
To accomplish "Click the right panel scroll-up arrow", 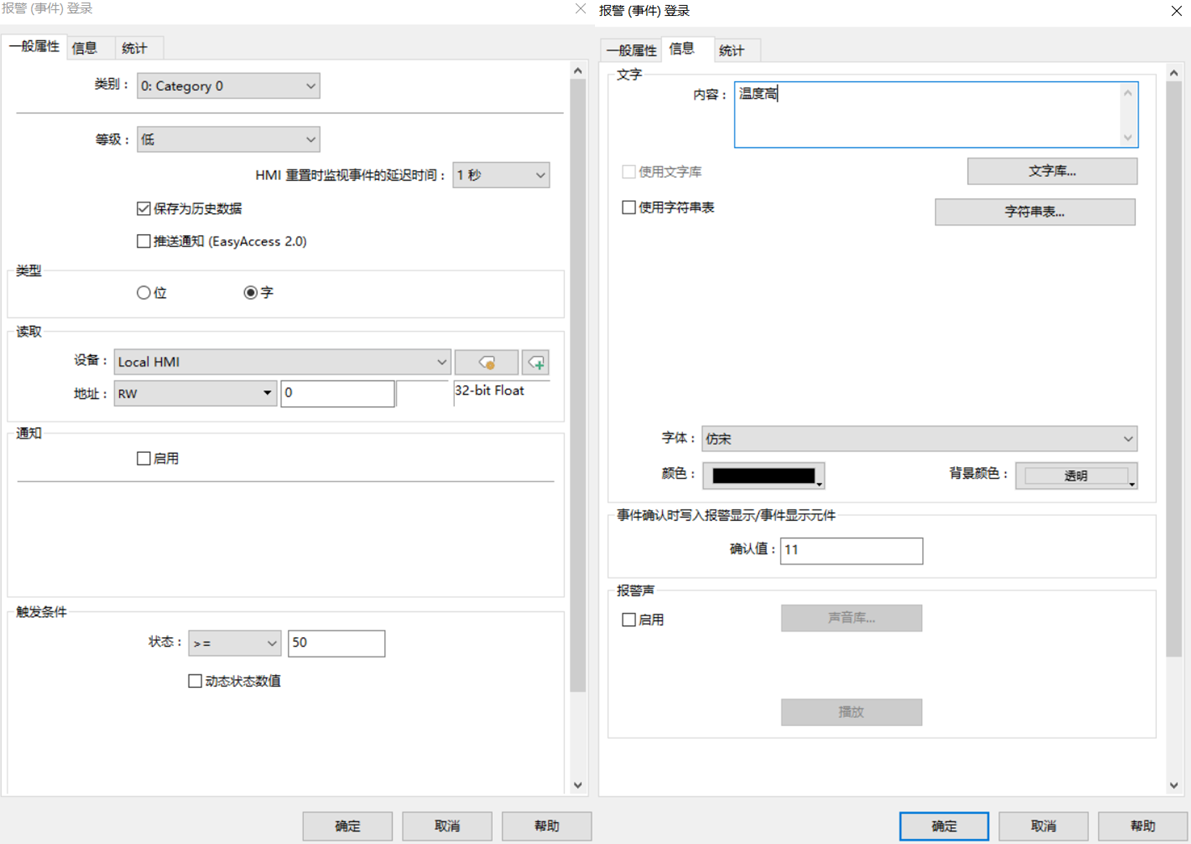I will pos(1175,72).
